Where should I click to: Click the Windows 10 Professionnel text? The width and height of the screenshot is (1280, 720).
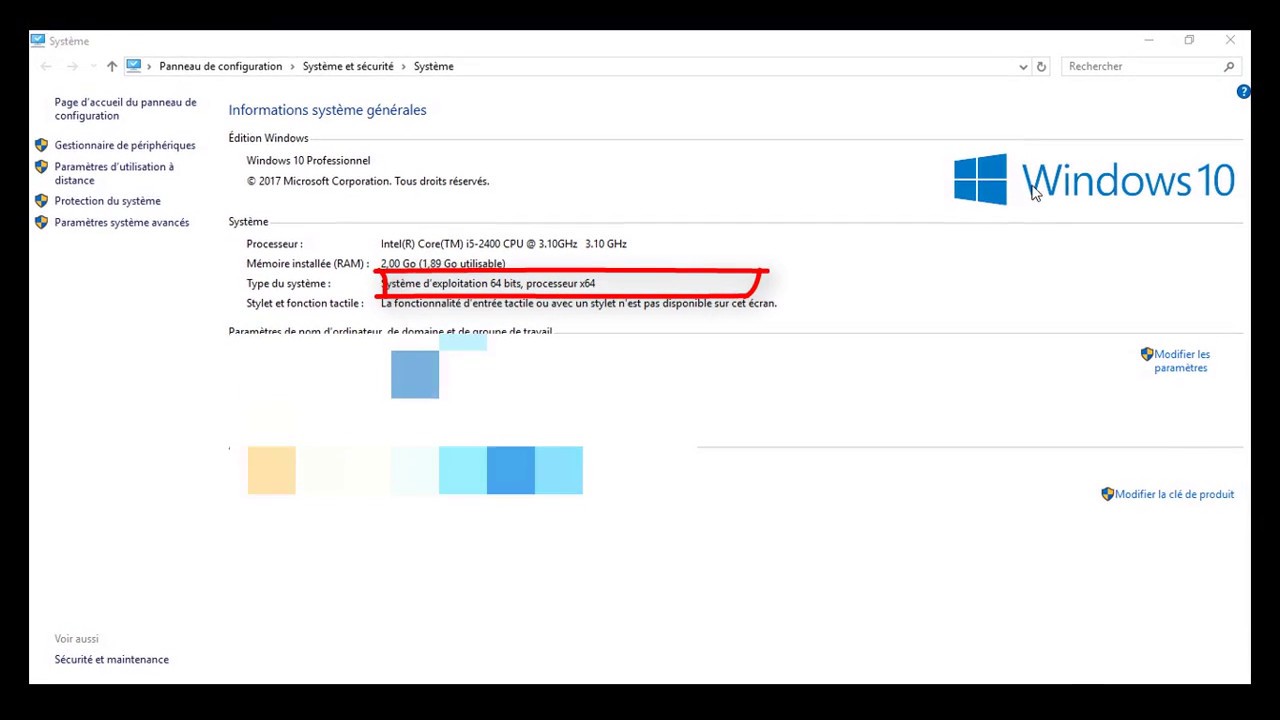click(308, 160)
